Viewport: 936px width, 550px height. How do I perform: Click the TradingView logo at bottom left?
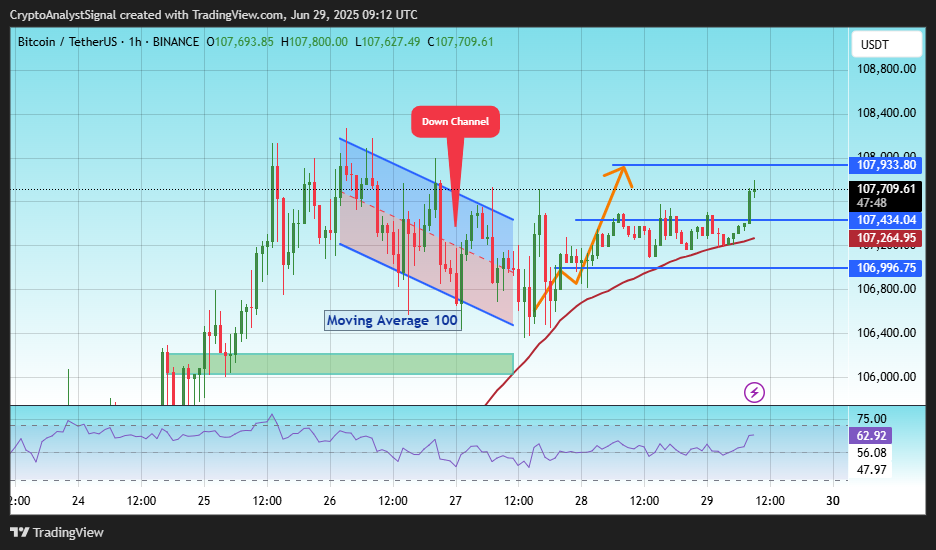pyautogui.click(x=57, y=532)
